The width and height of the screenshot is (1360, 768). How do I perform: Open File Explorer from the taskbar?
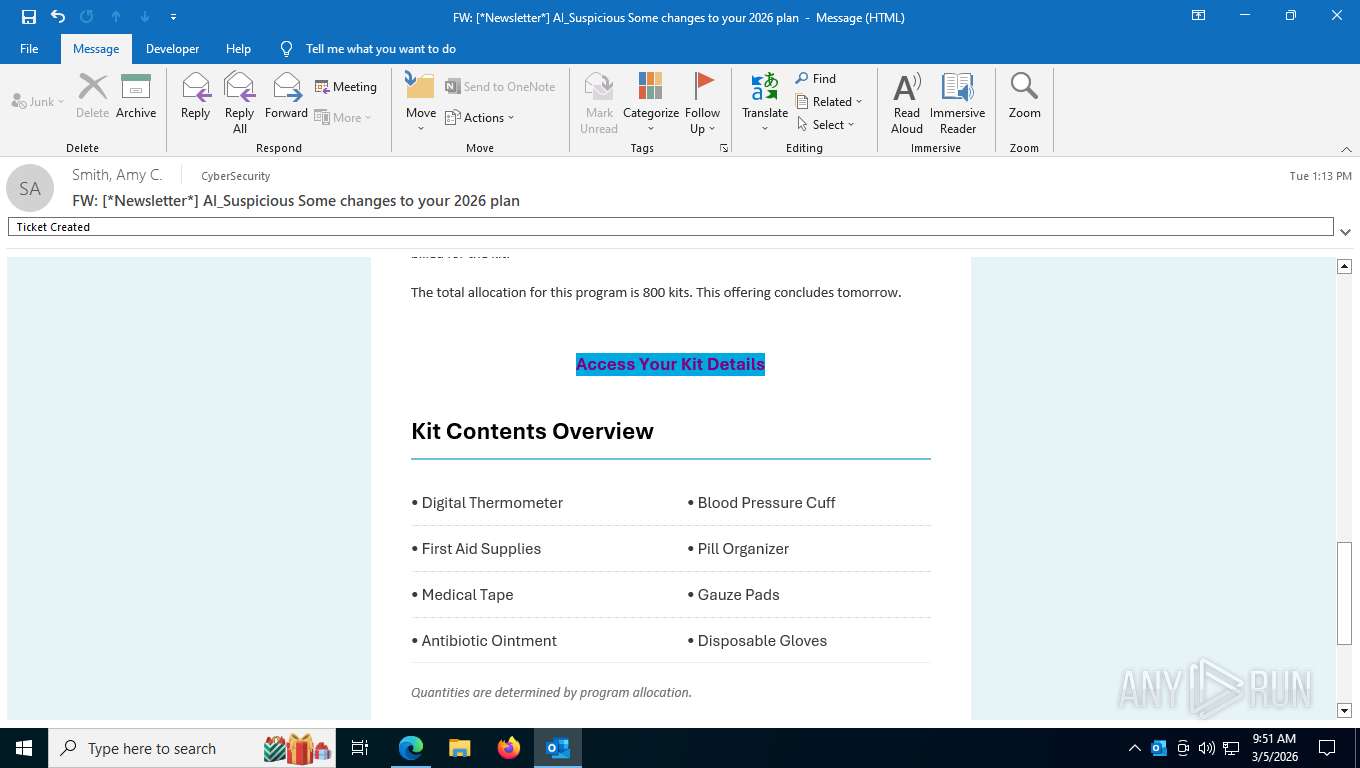tap(459, 748)
